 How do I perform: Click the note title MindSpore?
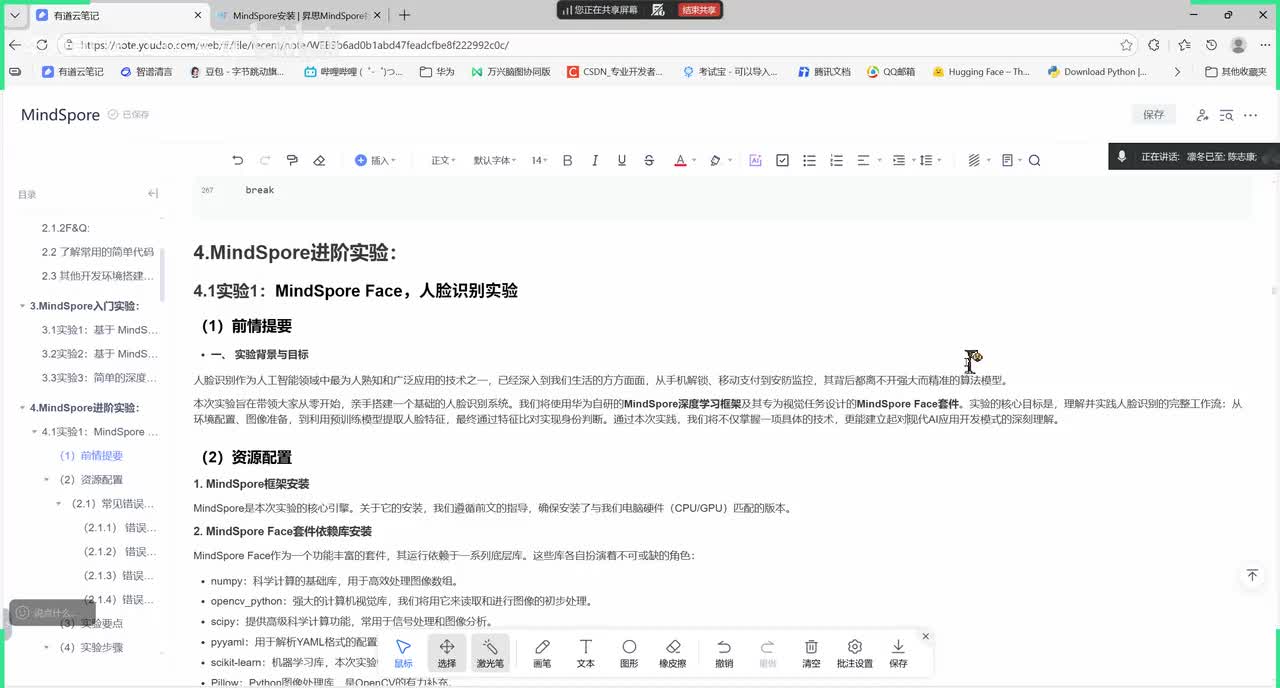60,115
